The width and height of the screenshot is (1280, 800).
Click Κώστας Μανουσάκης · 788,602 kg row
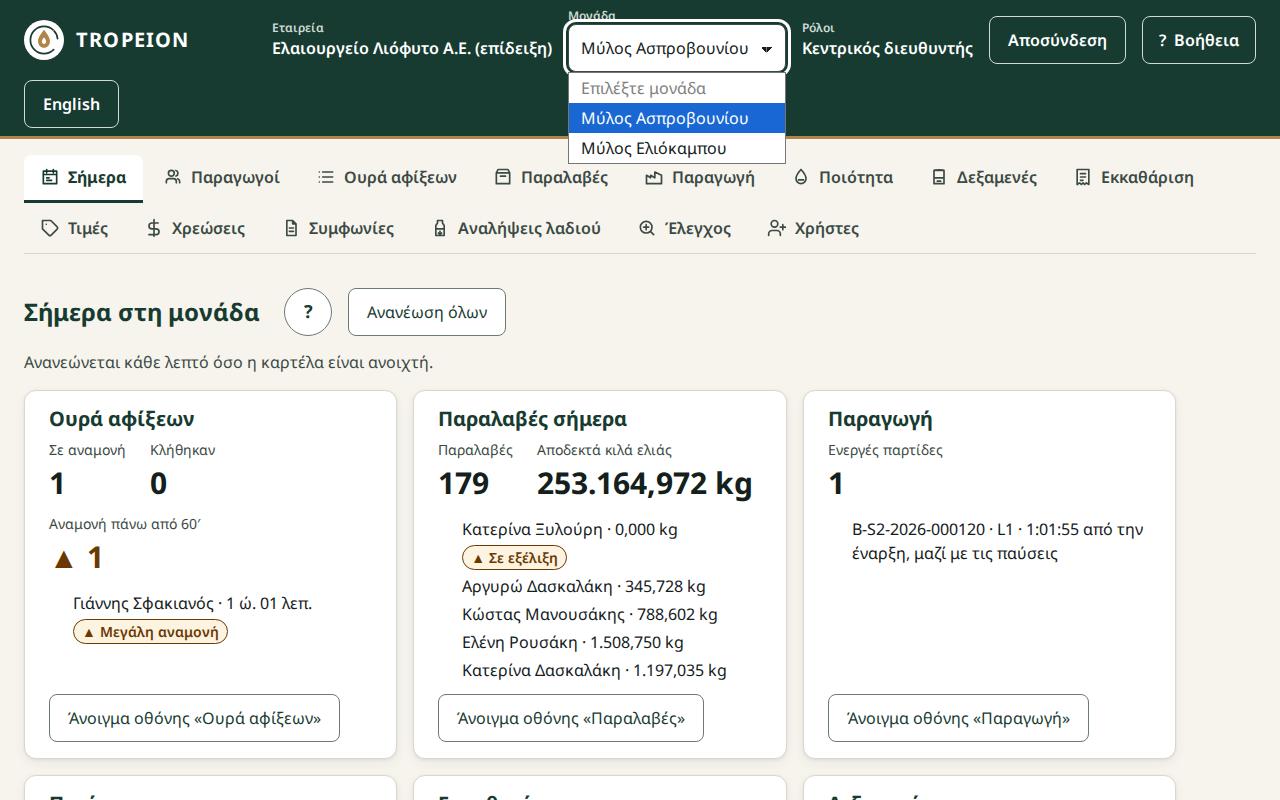(590, 614)
